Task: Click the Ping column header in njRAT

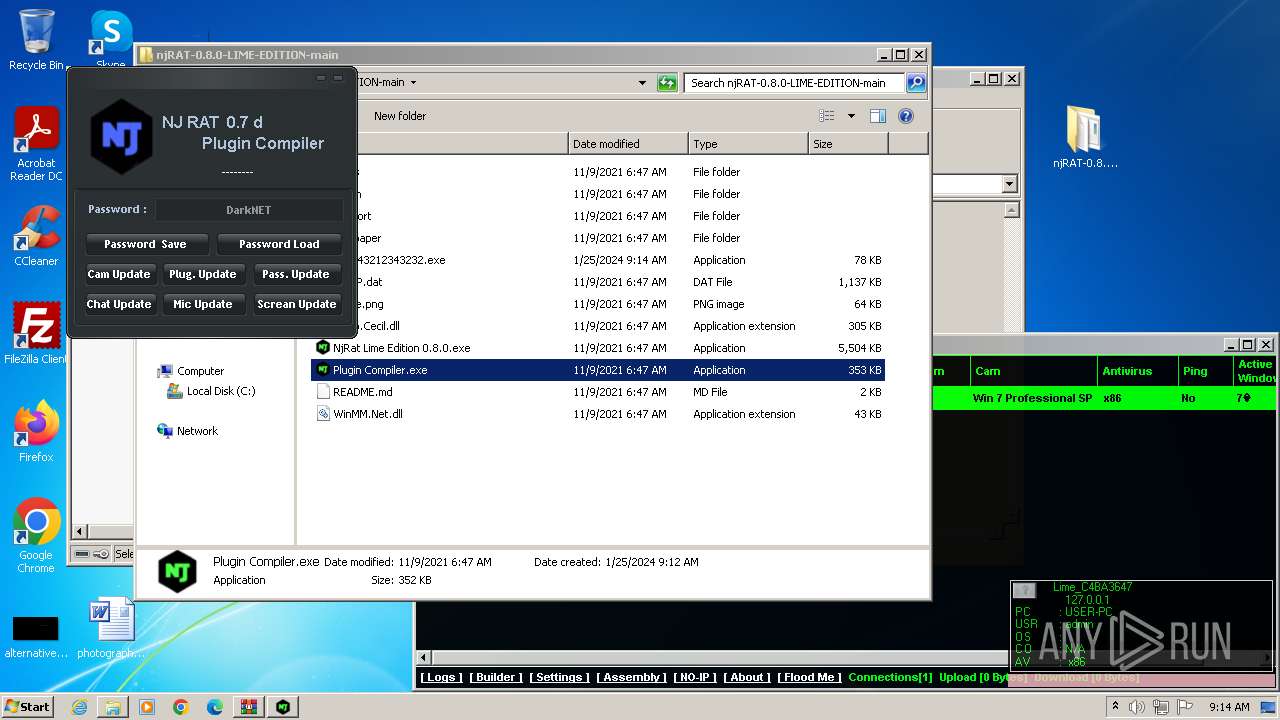Action: pyautogui.click(x=1206, y=371)
